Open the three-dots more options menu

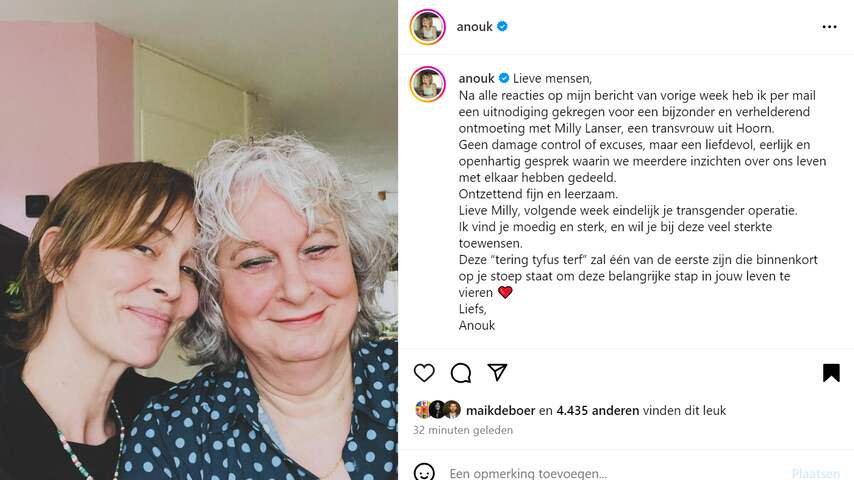pos(829,27)
